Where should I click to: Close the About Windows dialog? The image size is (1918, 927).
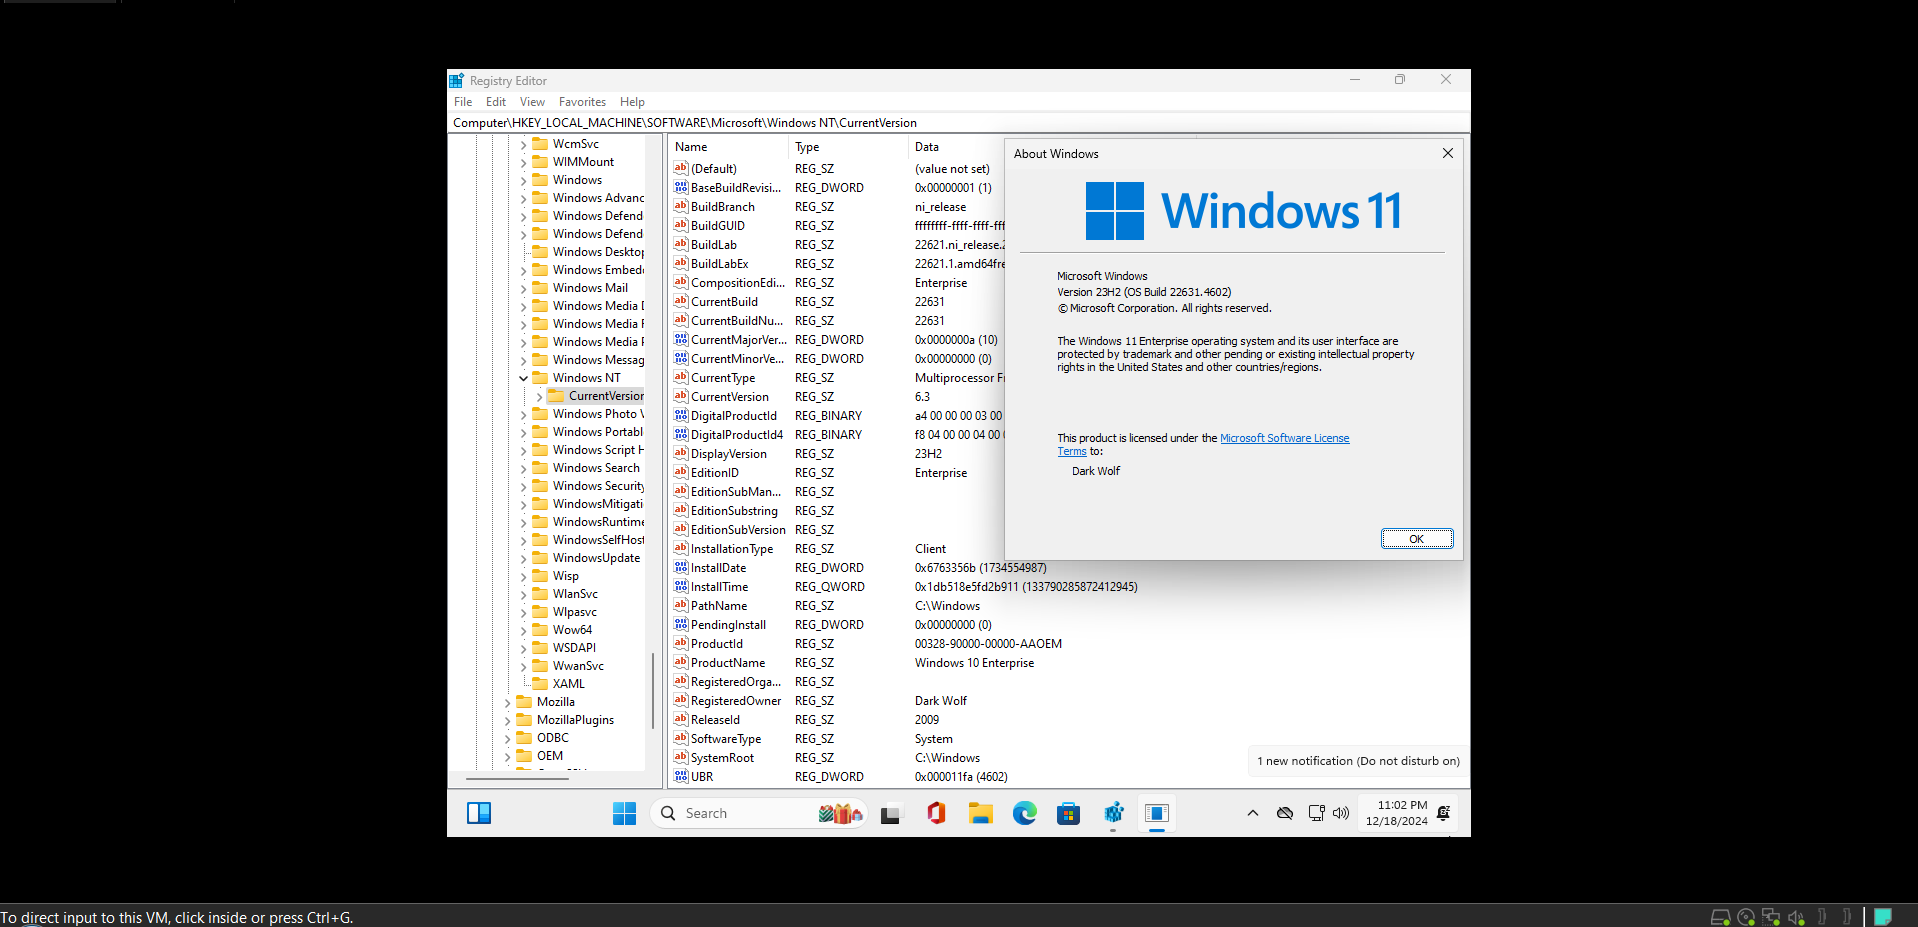(x=1447, y=153)
